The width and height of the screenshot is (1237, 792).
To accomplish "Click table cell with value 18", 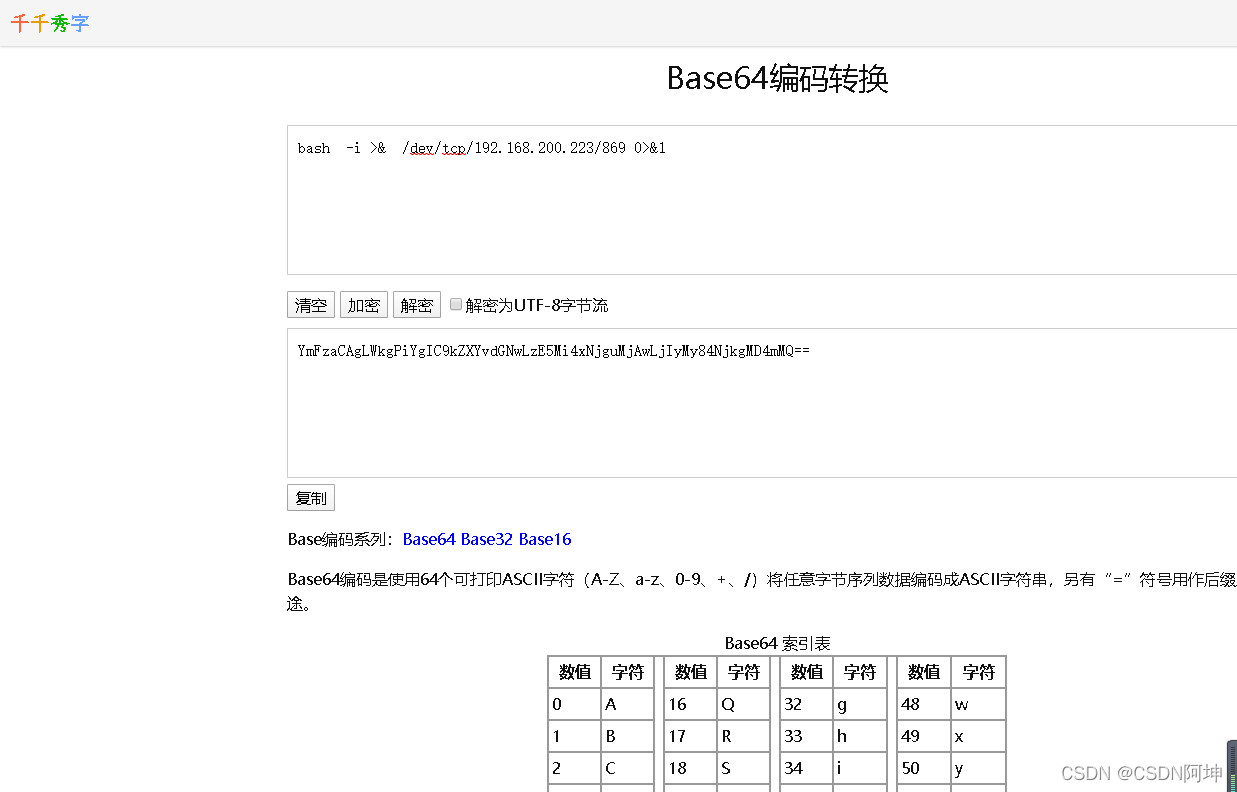I will click(x=690, y=768).
